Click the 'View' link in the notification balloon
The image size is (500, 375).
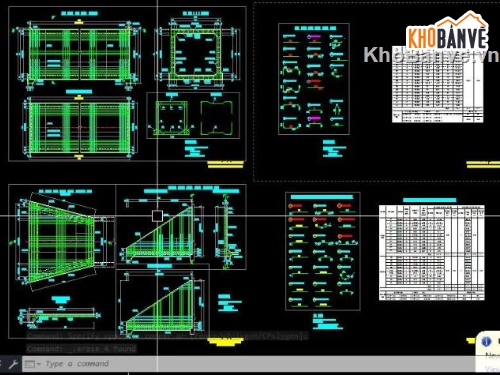(492, 369)
